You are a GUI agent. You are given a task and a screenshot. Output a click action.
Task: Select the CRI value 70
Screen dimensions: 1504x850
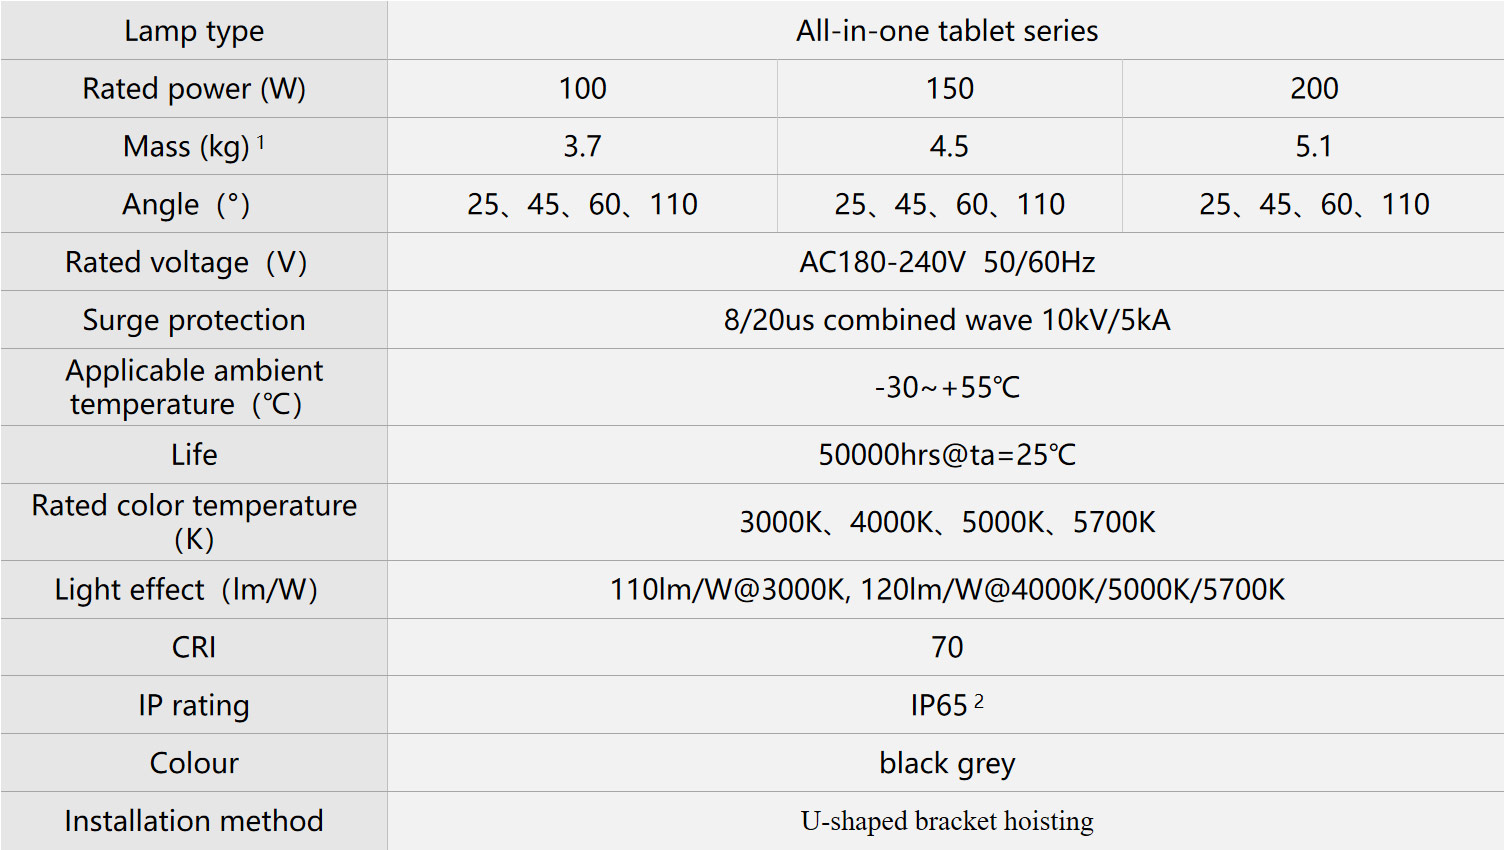coord(946,648)
